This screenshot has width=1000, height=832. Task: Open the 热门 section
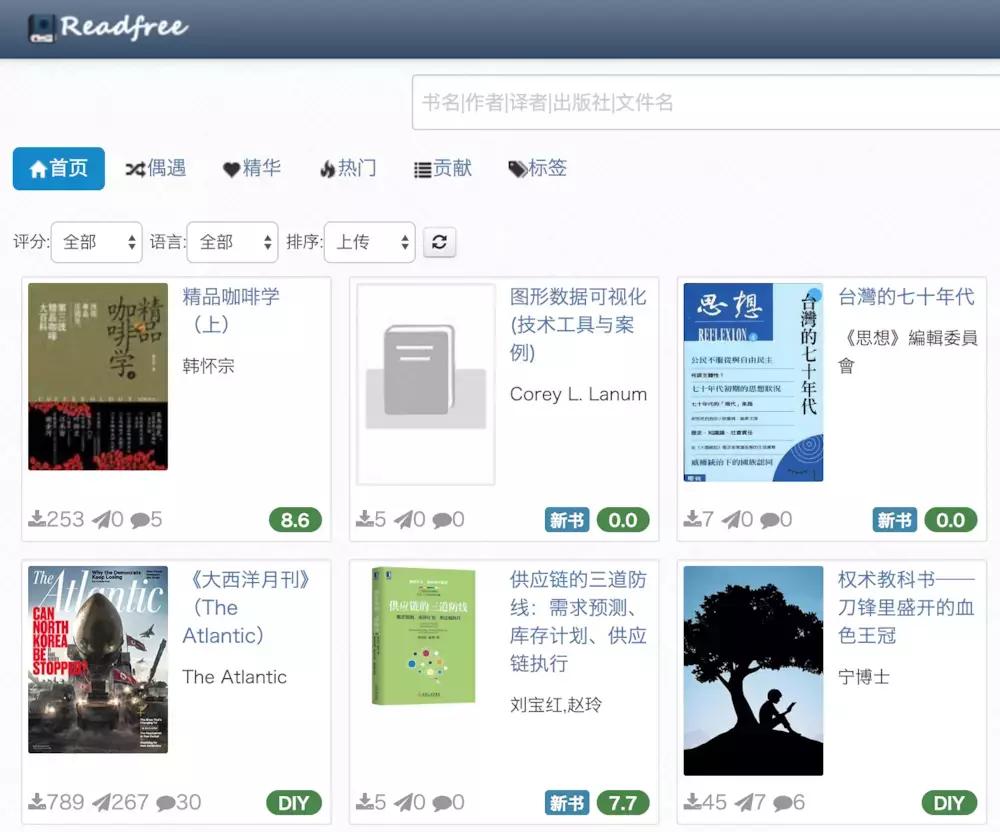click(347, 168)
